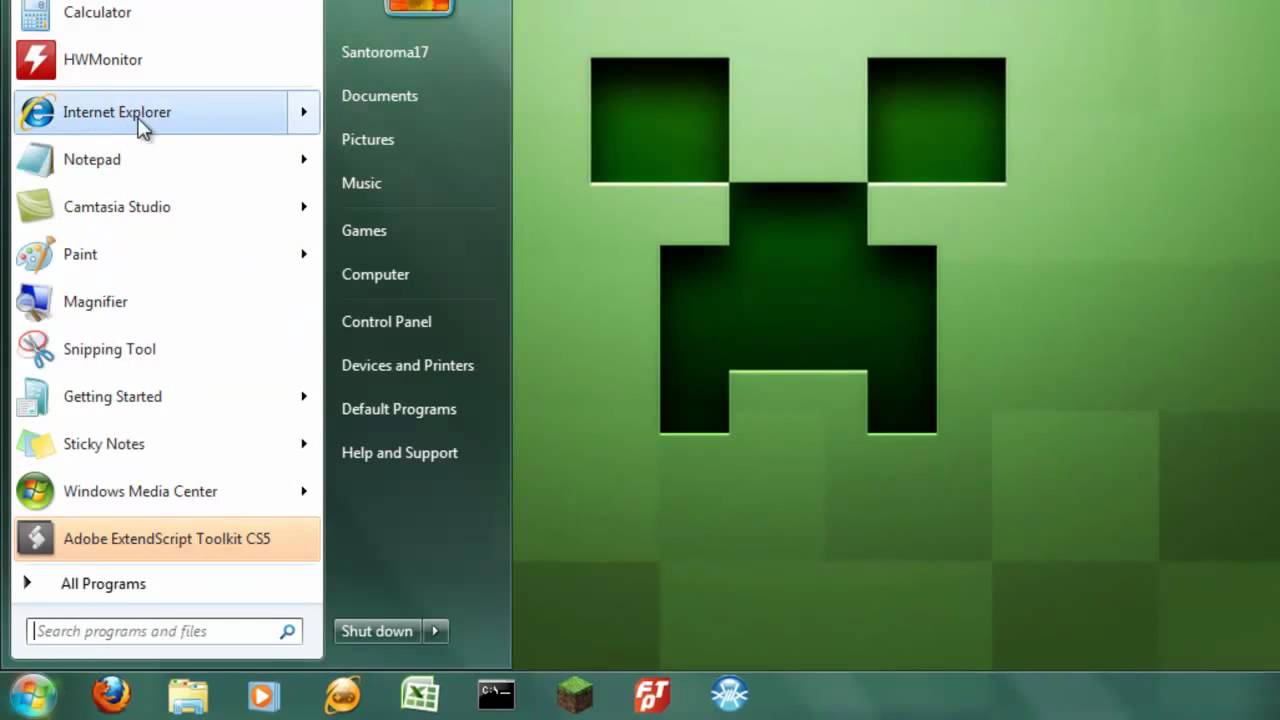This screenshot has width=1280, height=720.
Task: Open the Calculator icon in Start menu
Action: pyautogui.click(x=35, y=13)
